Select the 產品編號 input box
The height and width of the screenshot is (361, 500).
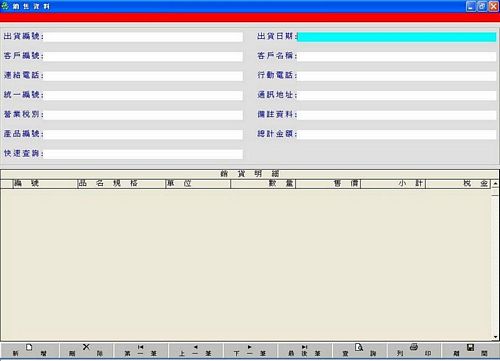(x=143, y=134)
